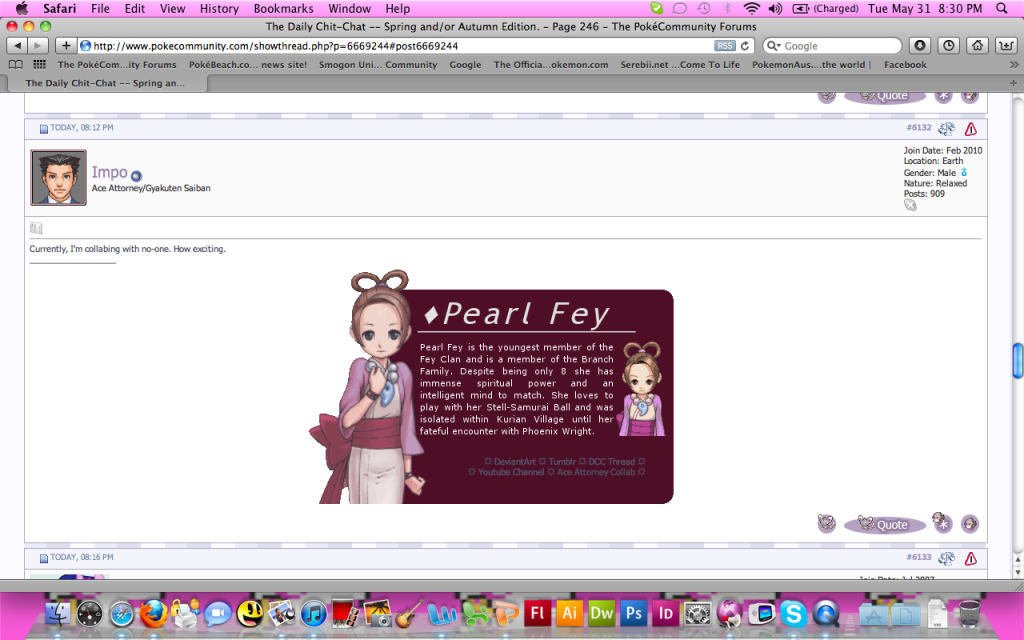Open Adobe Illustrator from the Dock
The height and width of the screenshot is (640, 1024).
(569, 613)
